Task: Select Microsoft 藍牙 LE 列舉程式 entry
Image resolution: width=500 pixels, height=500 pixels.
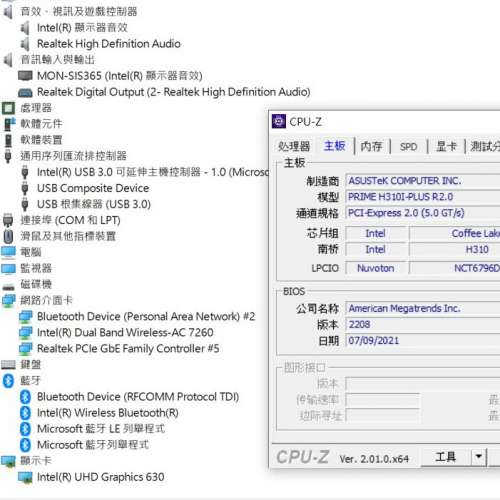Action: [x=101, y=429]
